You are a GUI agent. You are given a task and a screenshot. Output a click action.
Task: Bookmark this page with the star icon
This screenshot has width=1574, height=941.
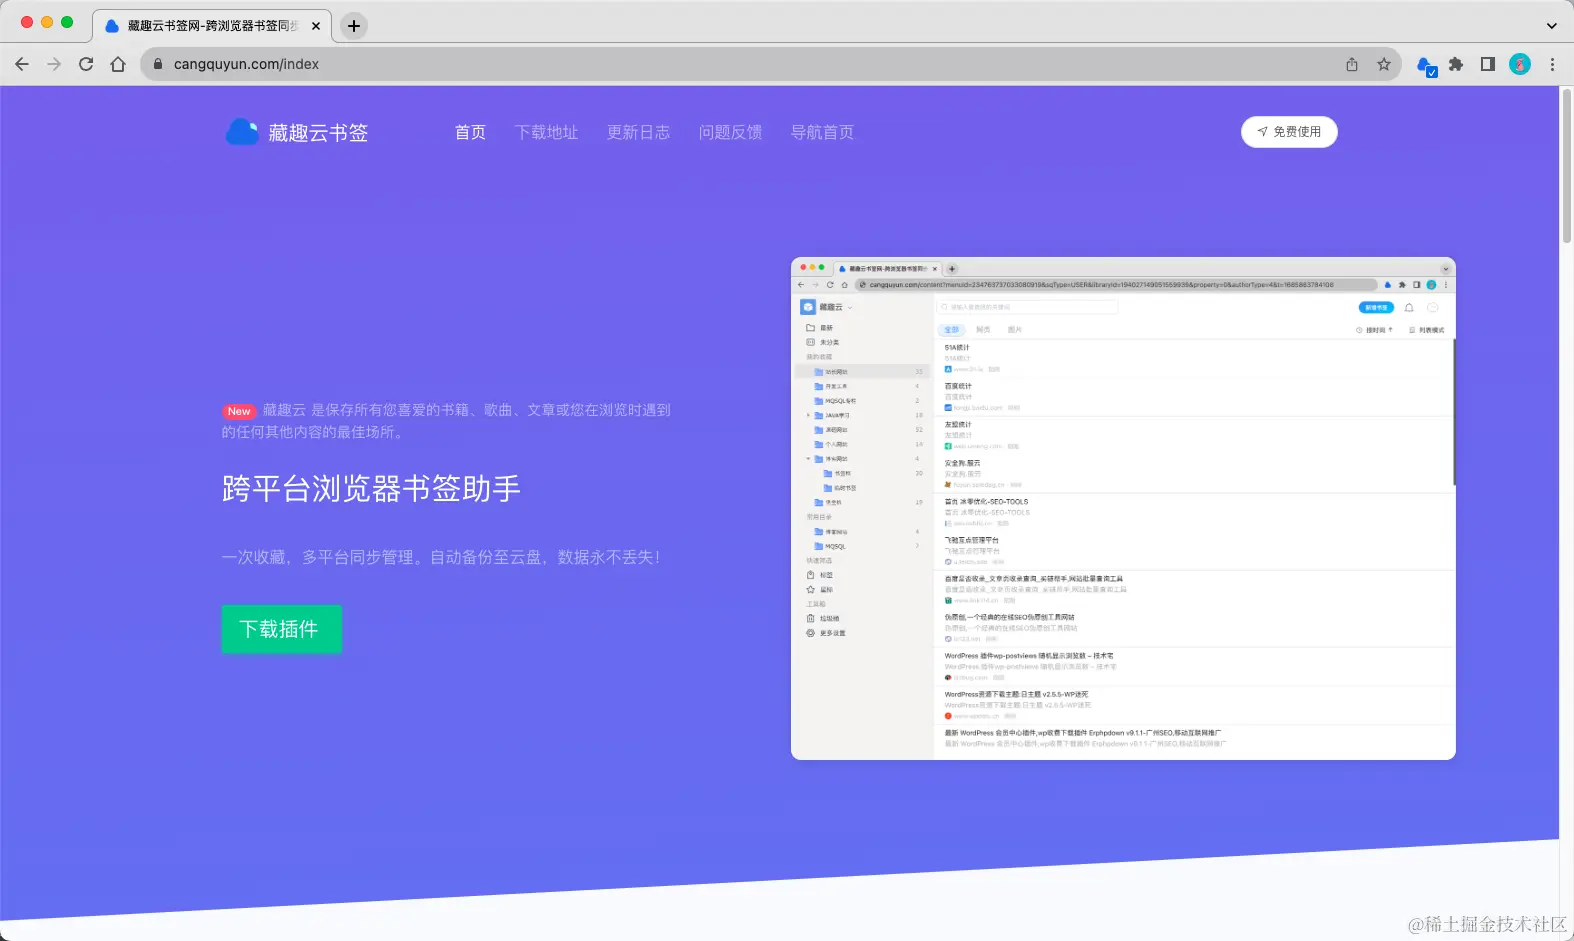[1384, 64]
